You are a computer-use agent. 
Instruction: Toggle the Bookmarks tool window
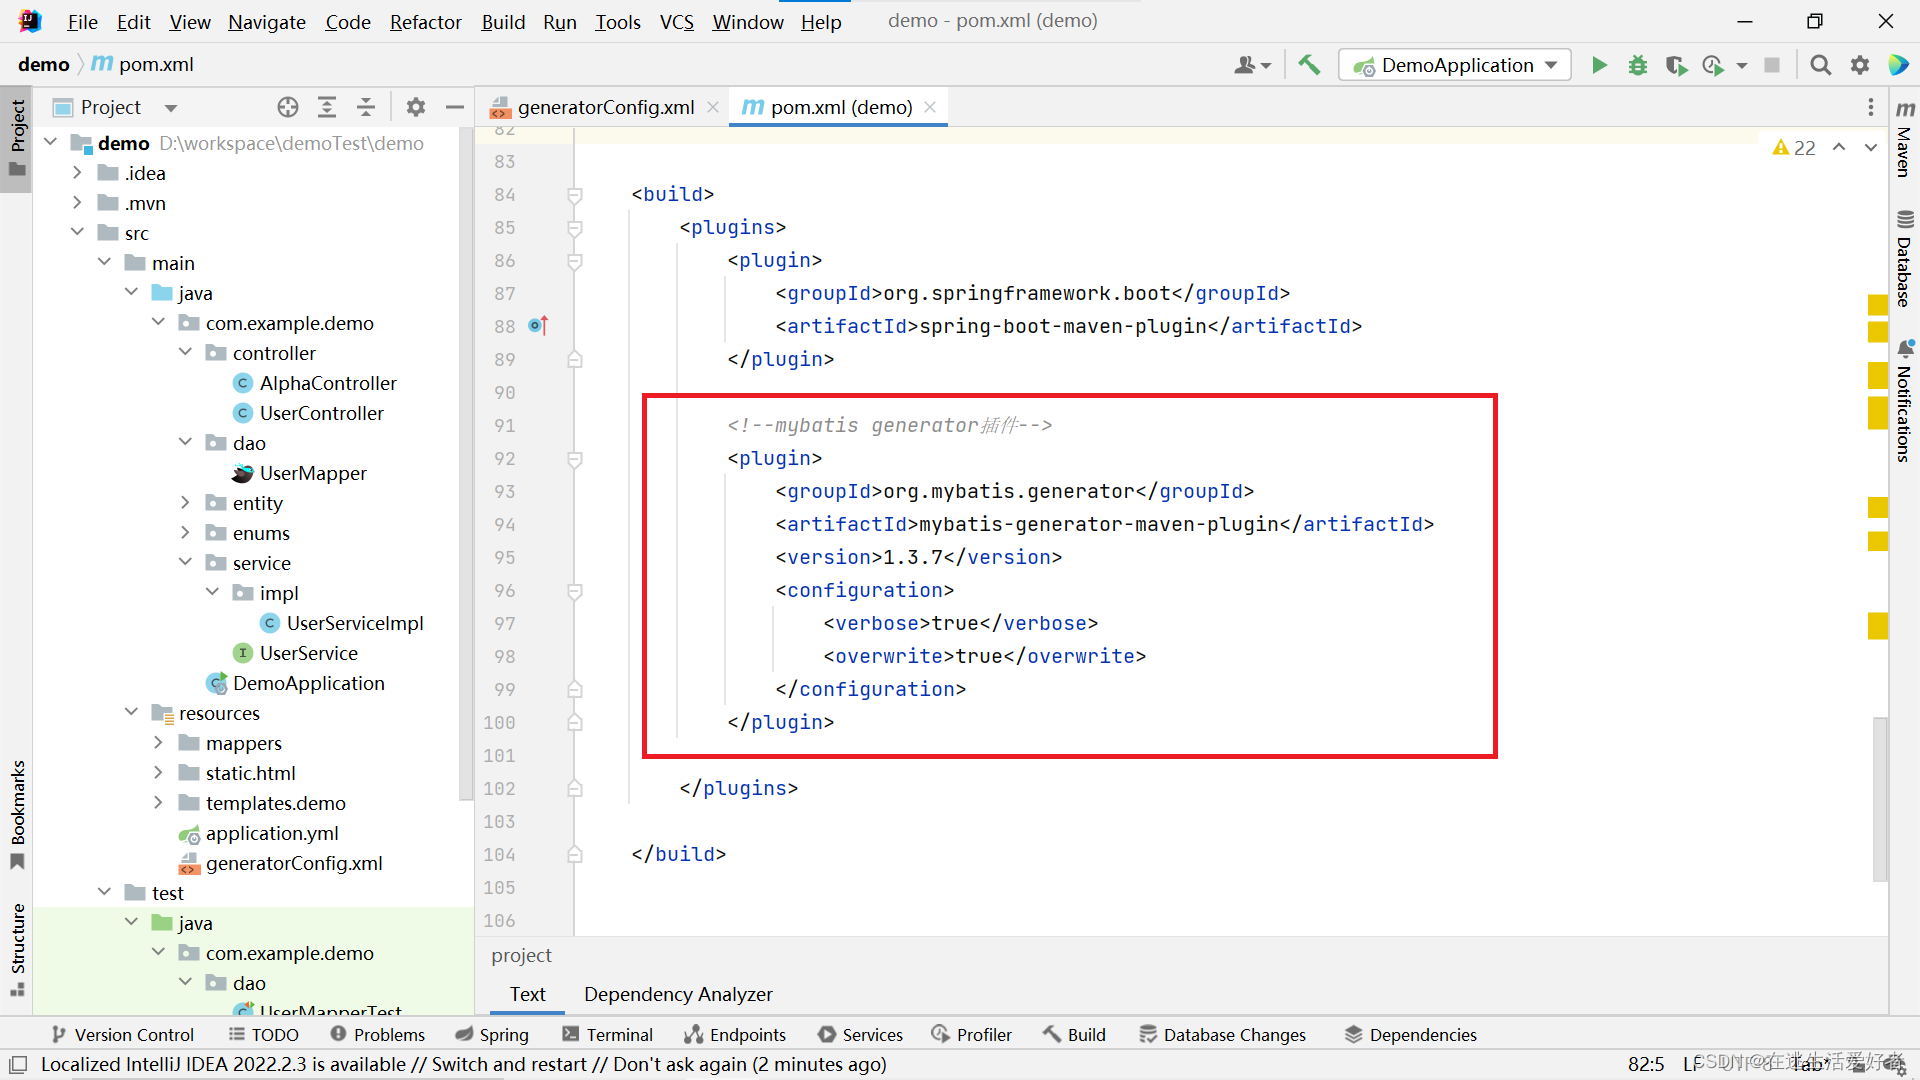coord(18,813)
